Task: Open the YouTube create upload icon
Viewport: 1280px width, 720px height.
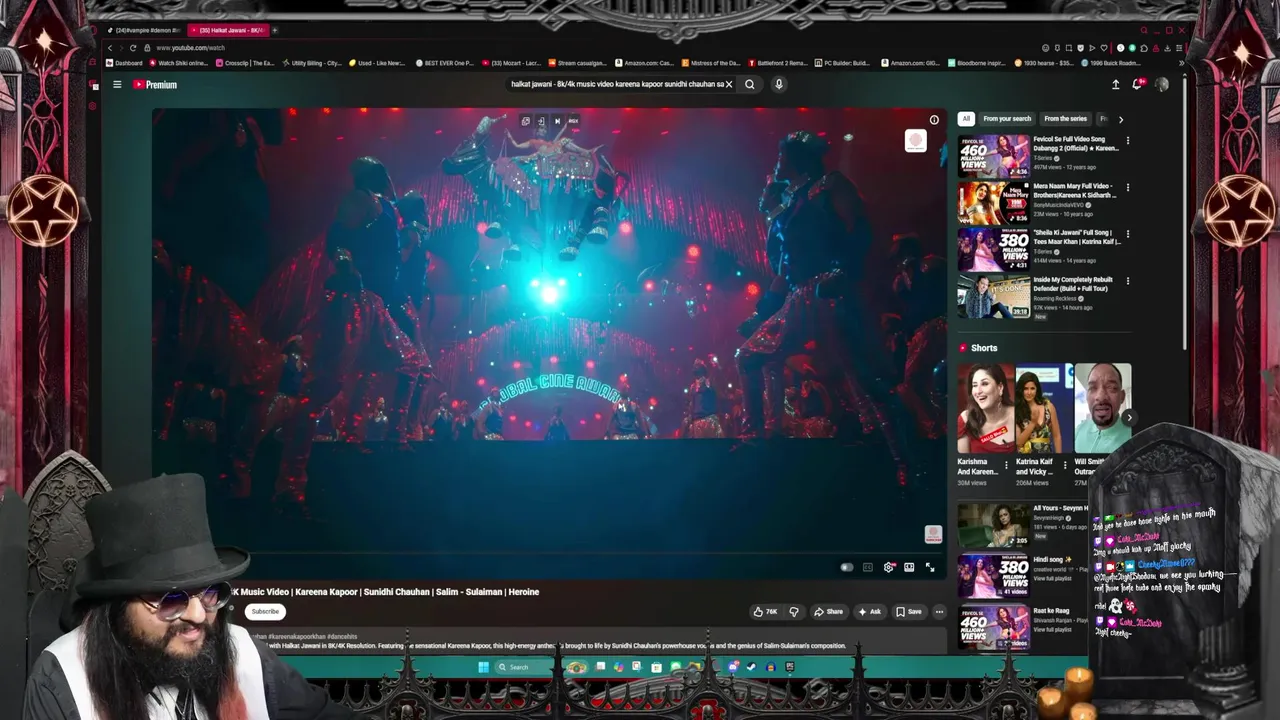Action: (1116, 85)
